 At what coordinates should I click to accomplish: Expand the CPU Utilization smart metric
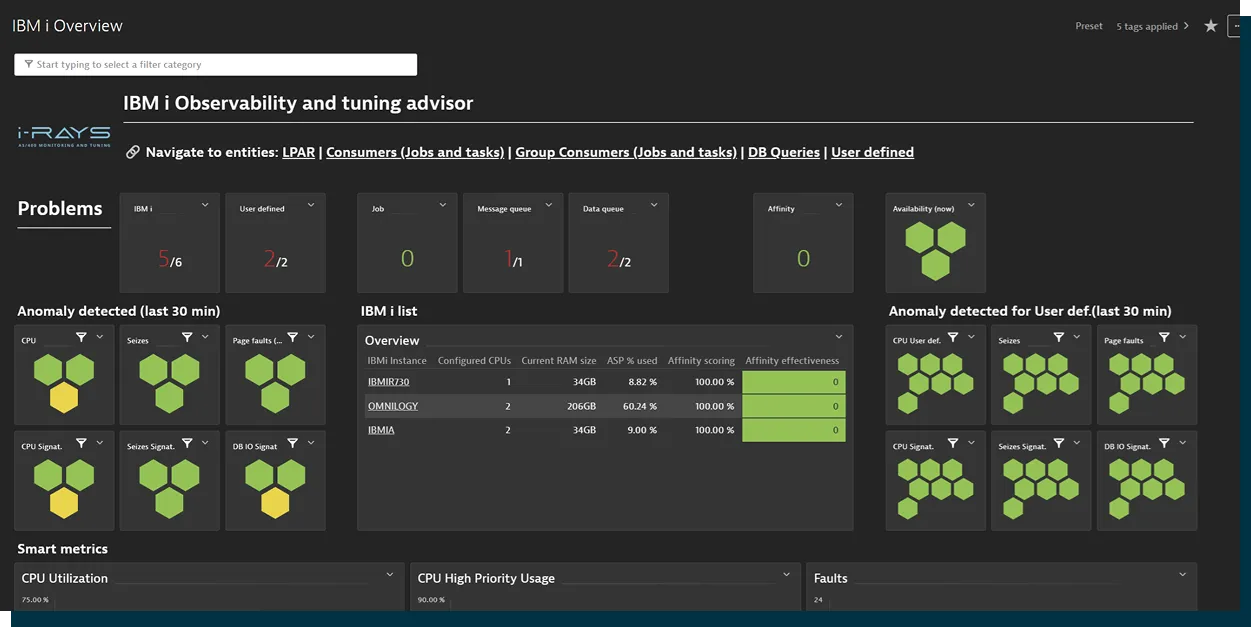[389, 574]
